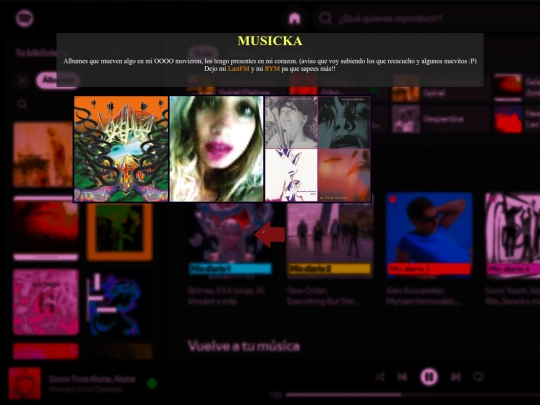Viewport: 540px width, 405px height.
Task: Click the magnifier icon in Spotify search bar
Action: (x=325, y=18)
